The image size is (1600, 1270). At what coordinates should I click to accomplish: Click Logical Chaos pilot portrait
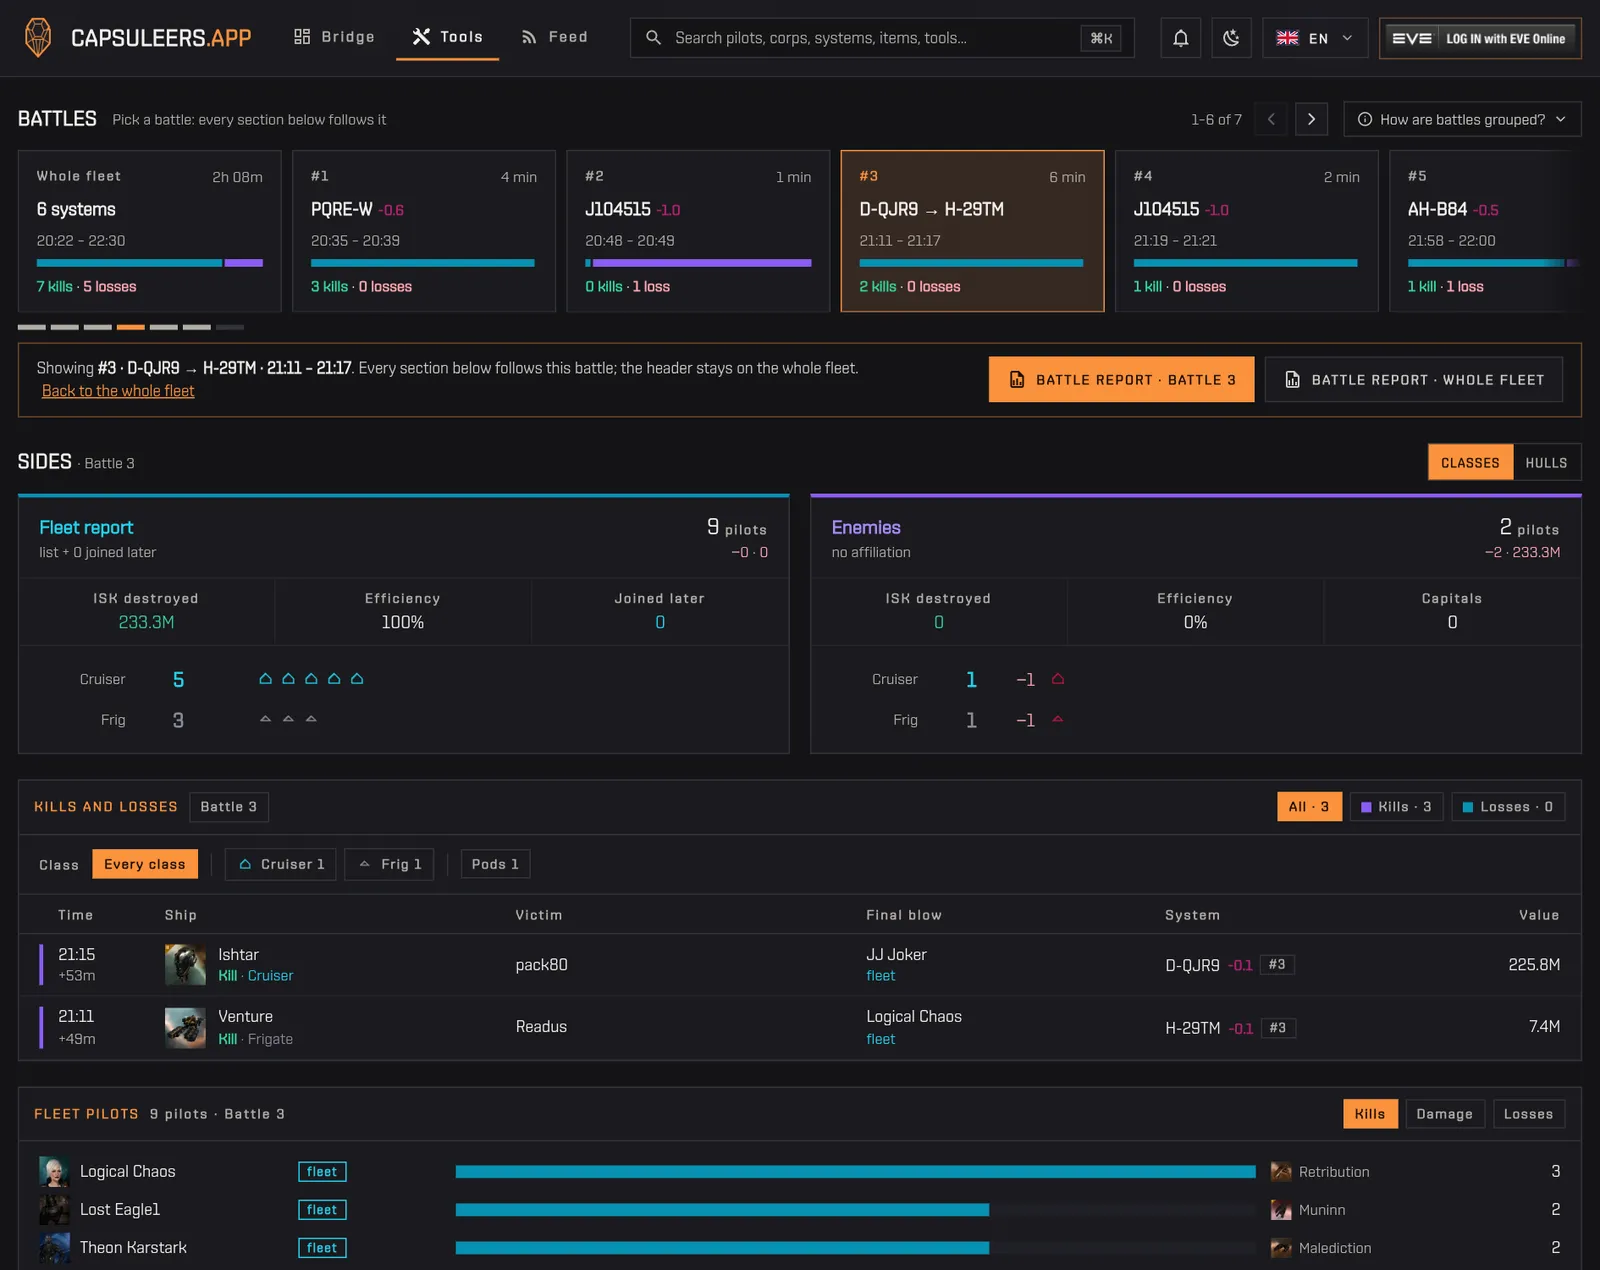[54, 1172]
